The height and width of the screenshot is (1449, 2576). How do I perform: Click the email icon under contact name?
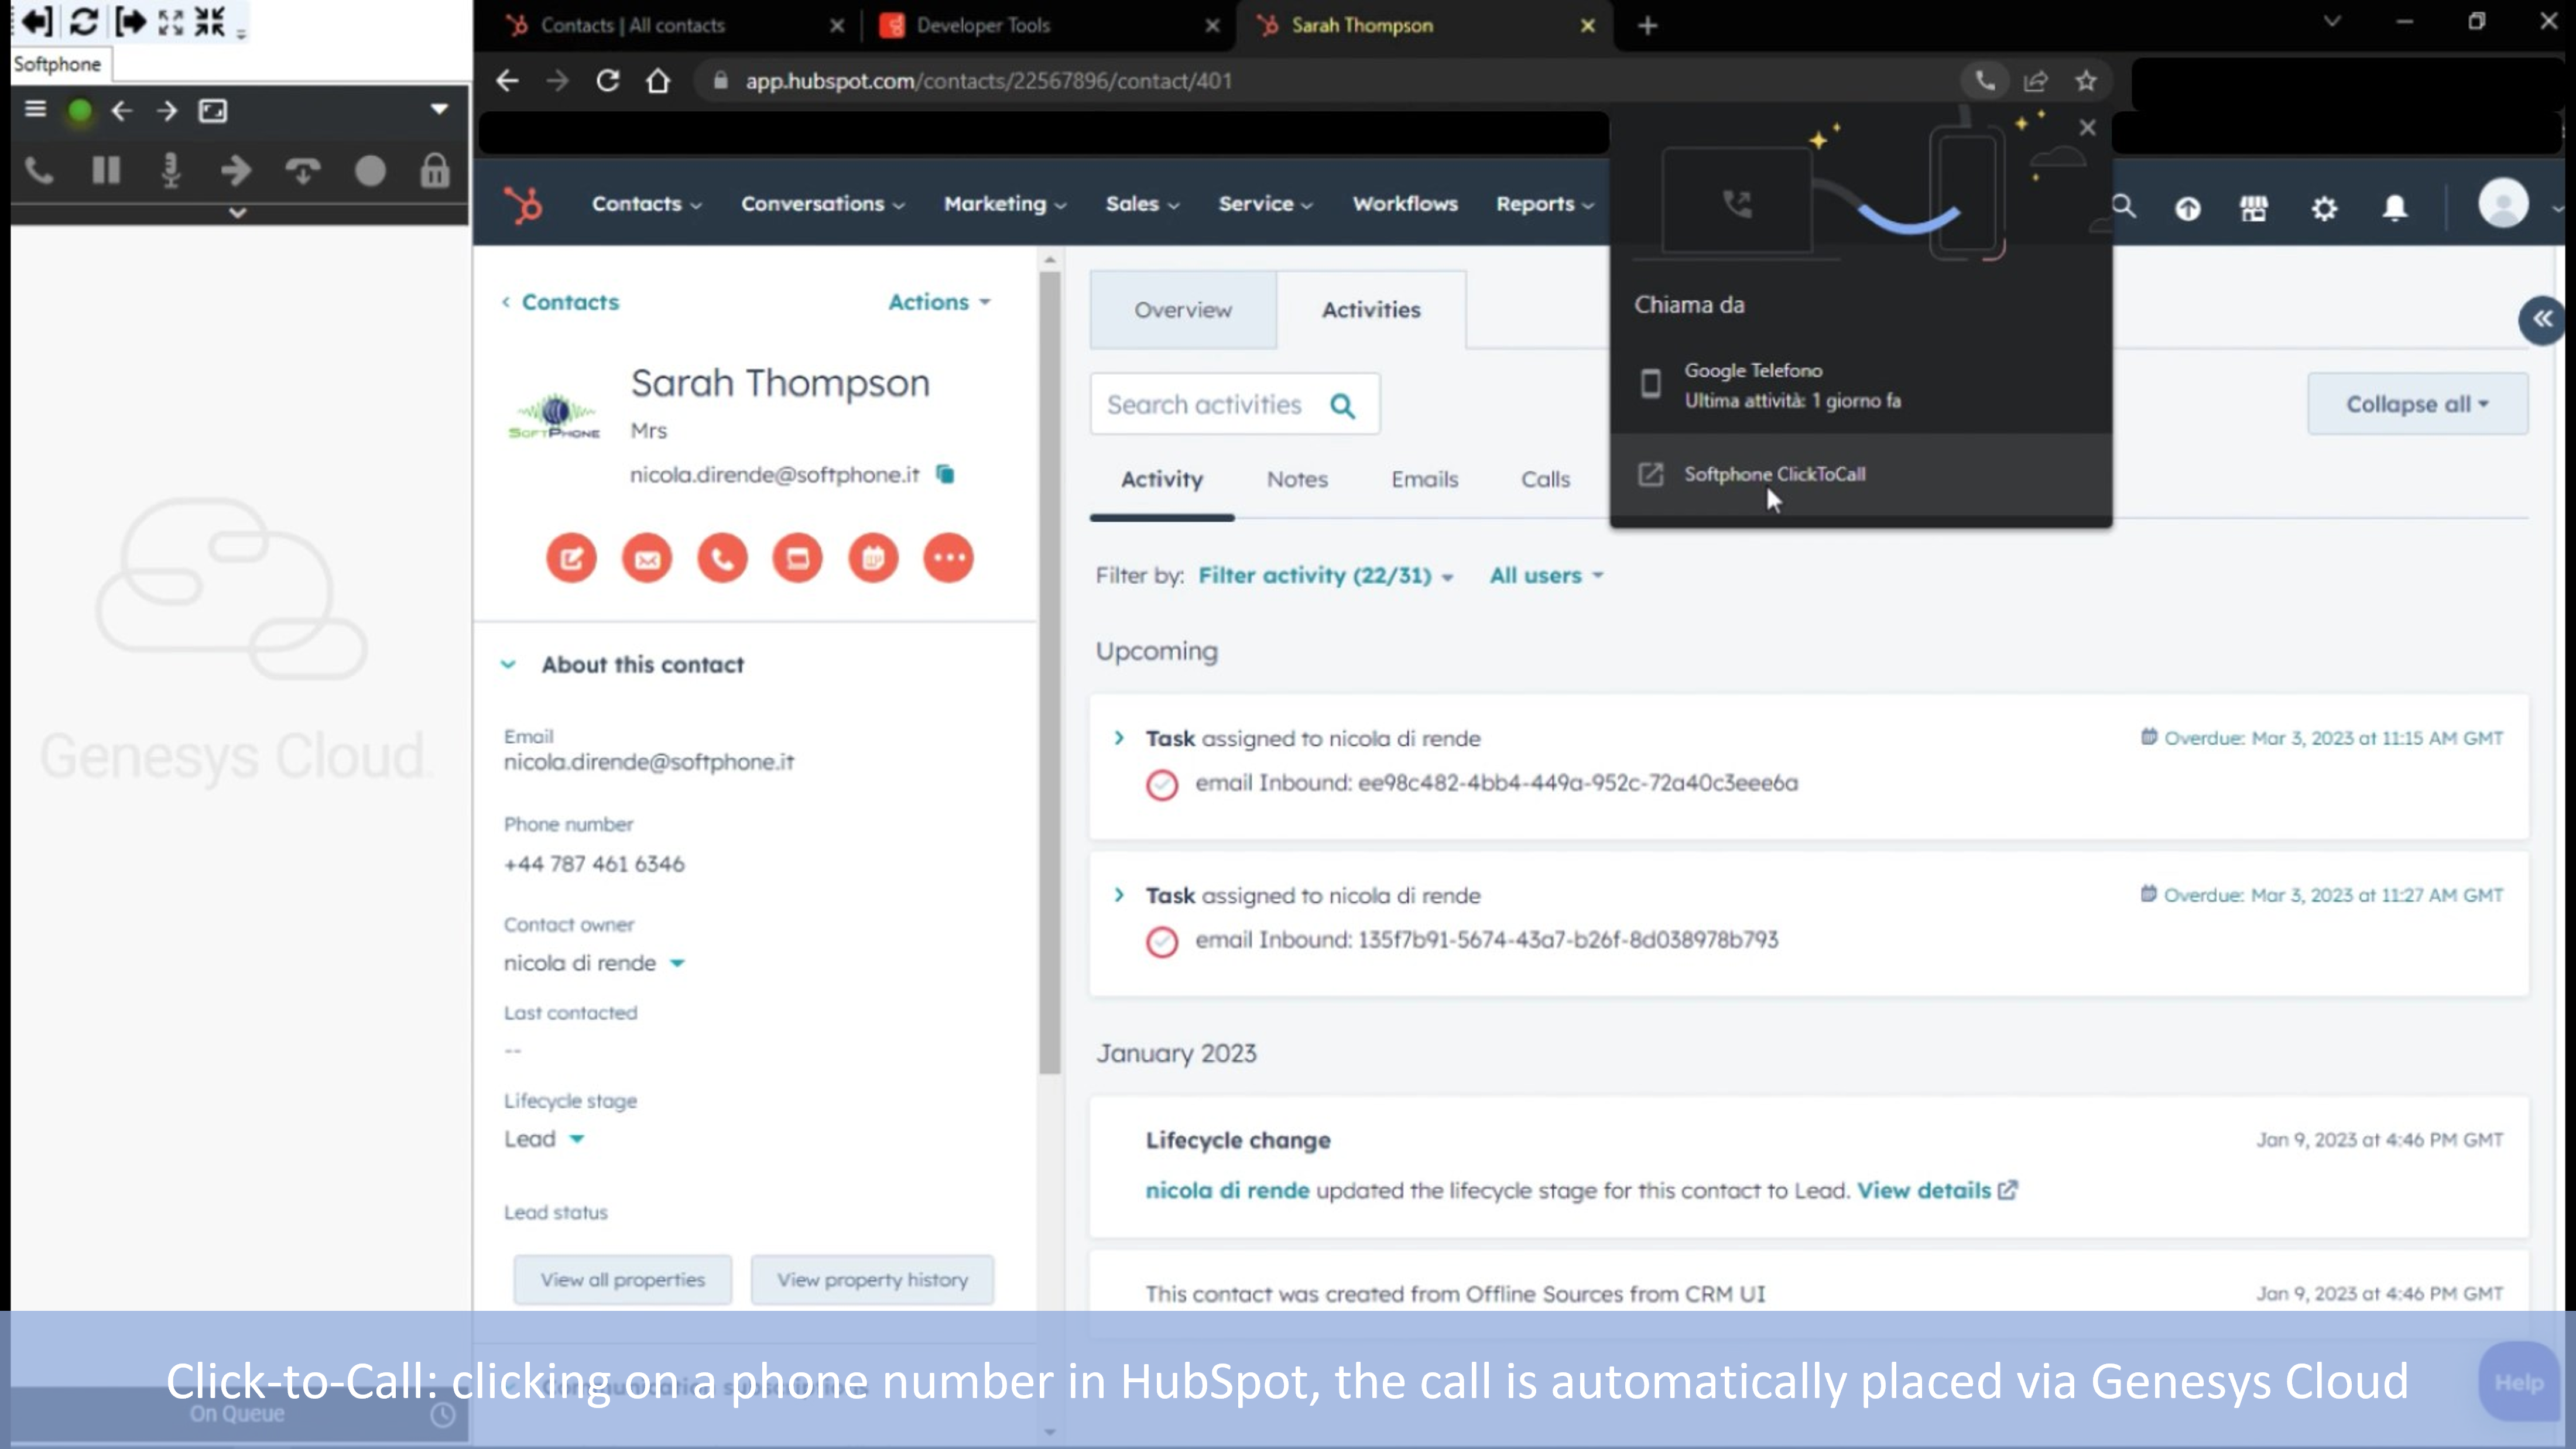point(647,558)
